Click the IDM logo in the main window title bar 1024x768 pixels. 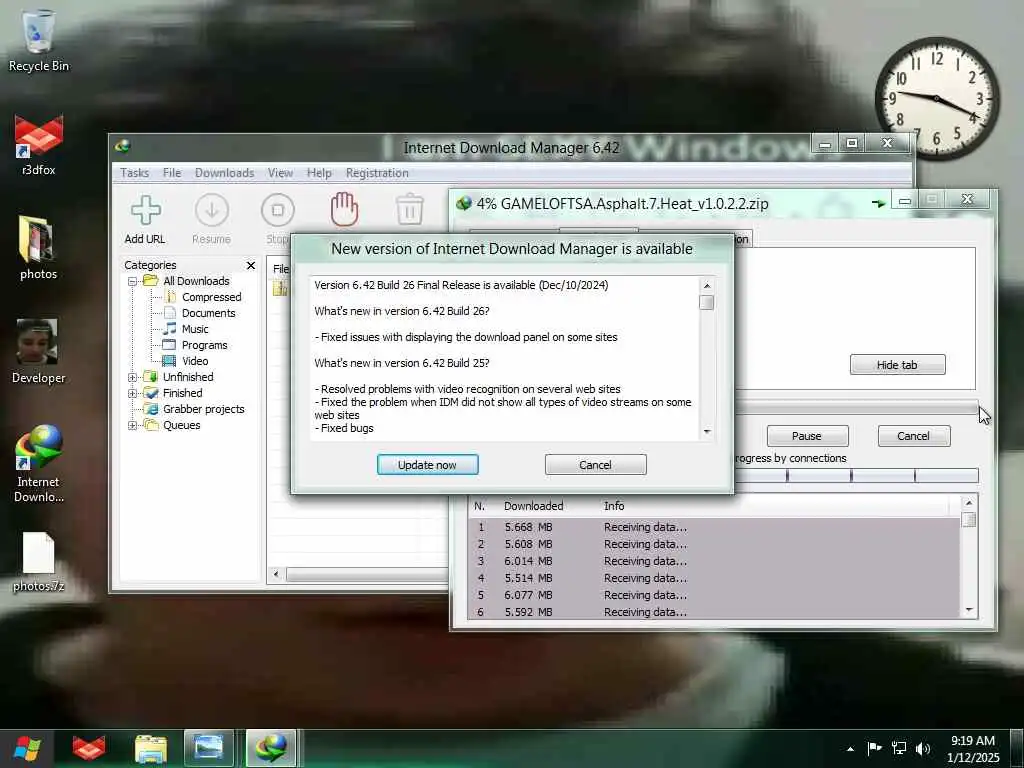122,146
